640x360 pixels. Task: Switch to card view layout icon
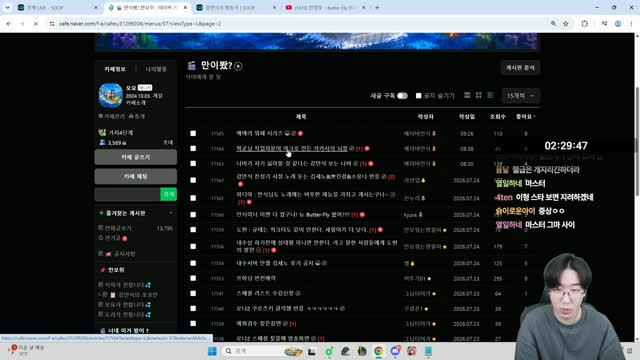tap(467, 95)
